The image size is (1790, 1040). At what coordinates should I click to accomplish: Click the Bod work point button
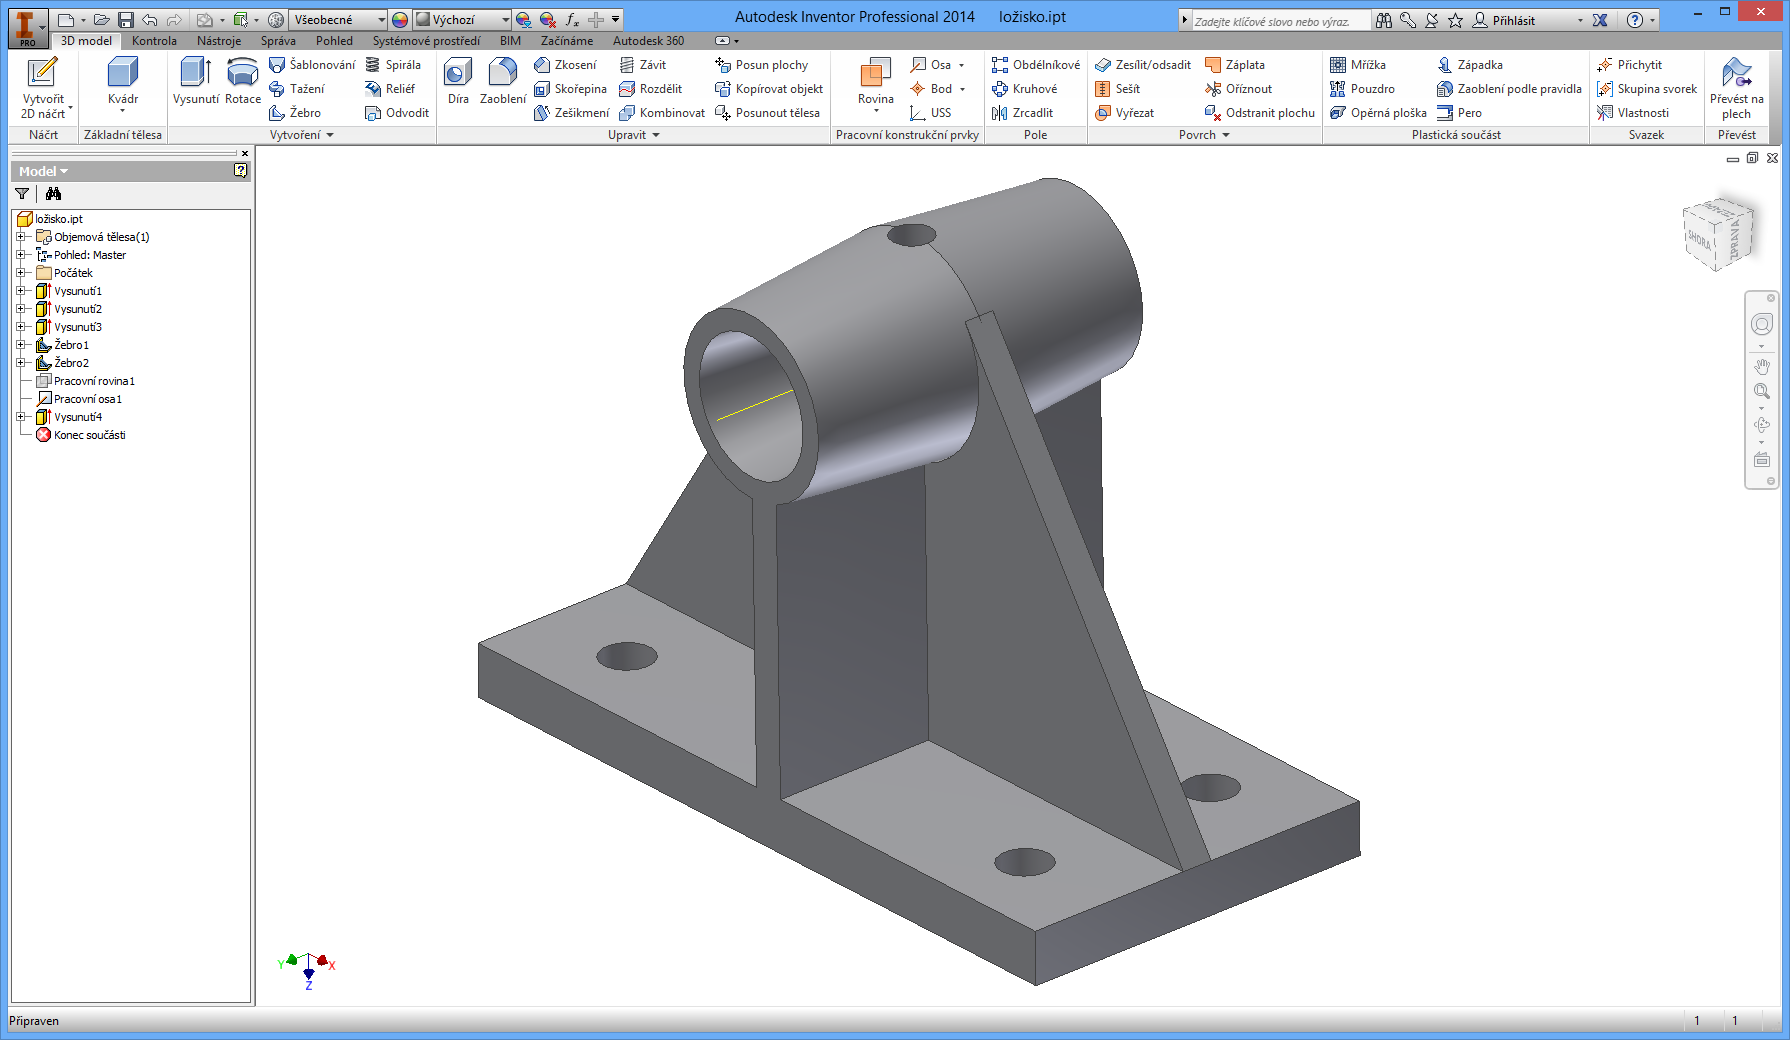pyautogui.click(x=931, y=89)
